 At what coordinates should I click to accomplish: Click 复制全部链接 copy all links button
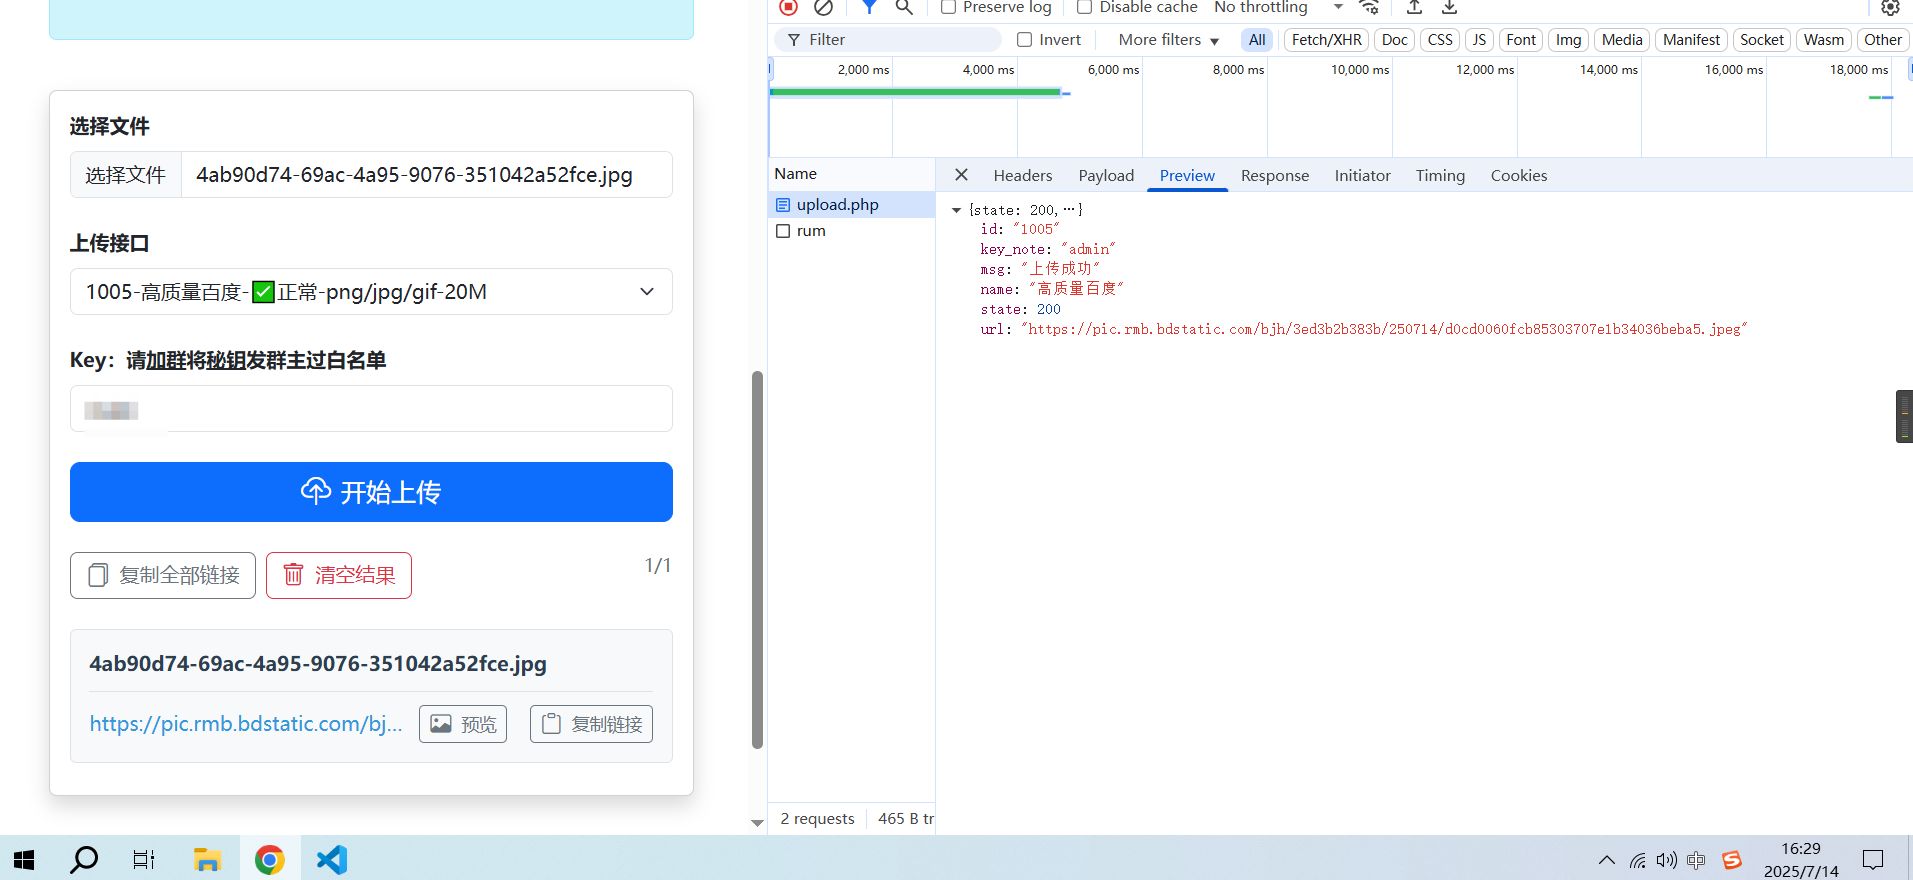pyautogui.click(x=163, y=575)
